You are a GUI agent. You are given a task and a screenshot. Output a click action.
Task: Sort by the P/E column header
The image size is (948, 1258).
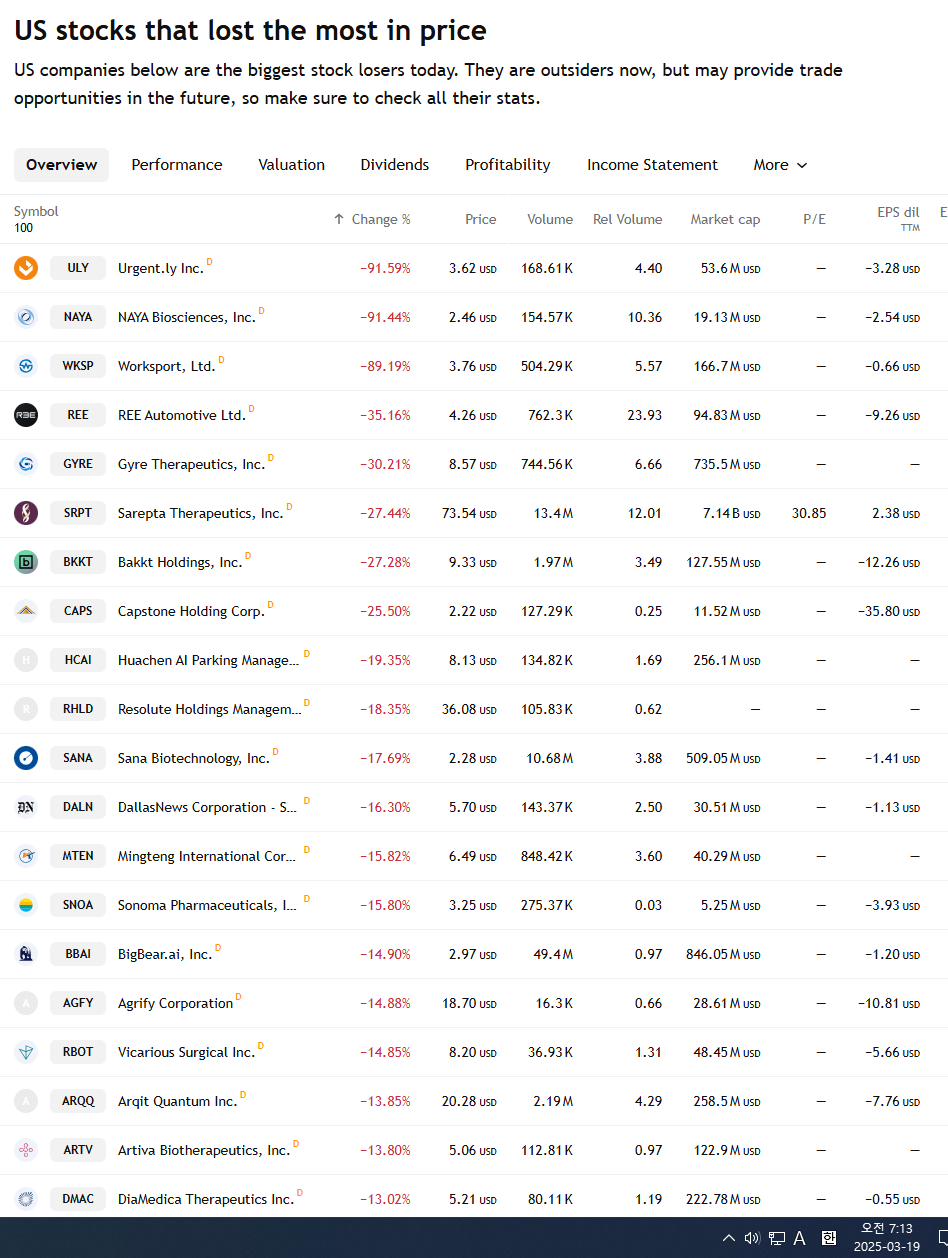tap(814, 219)
